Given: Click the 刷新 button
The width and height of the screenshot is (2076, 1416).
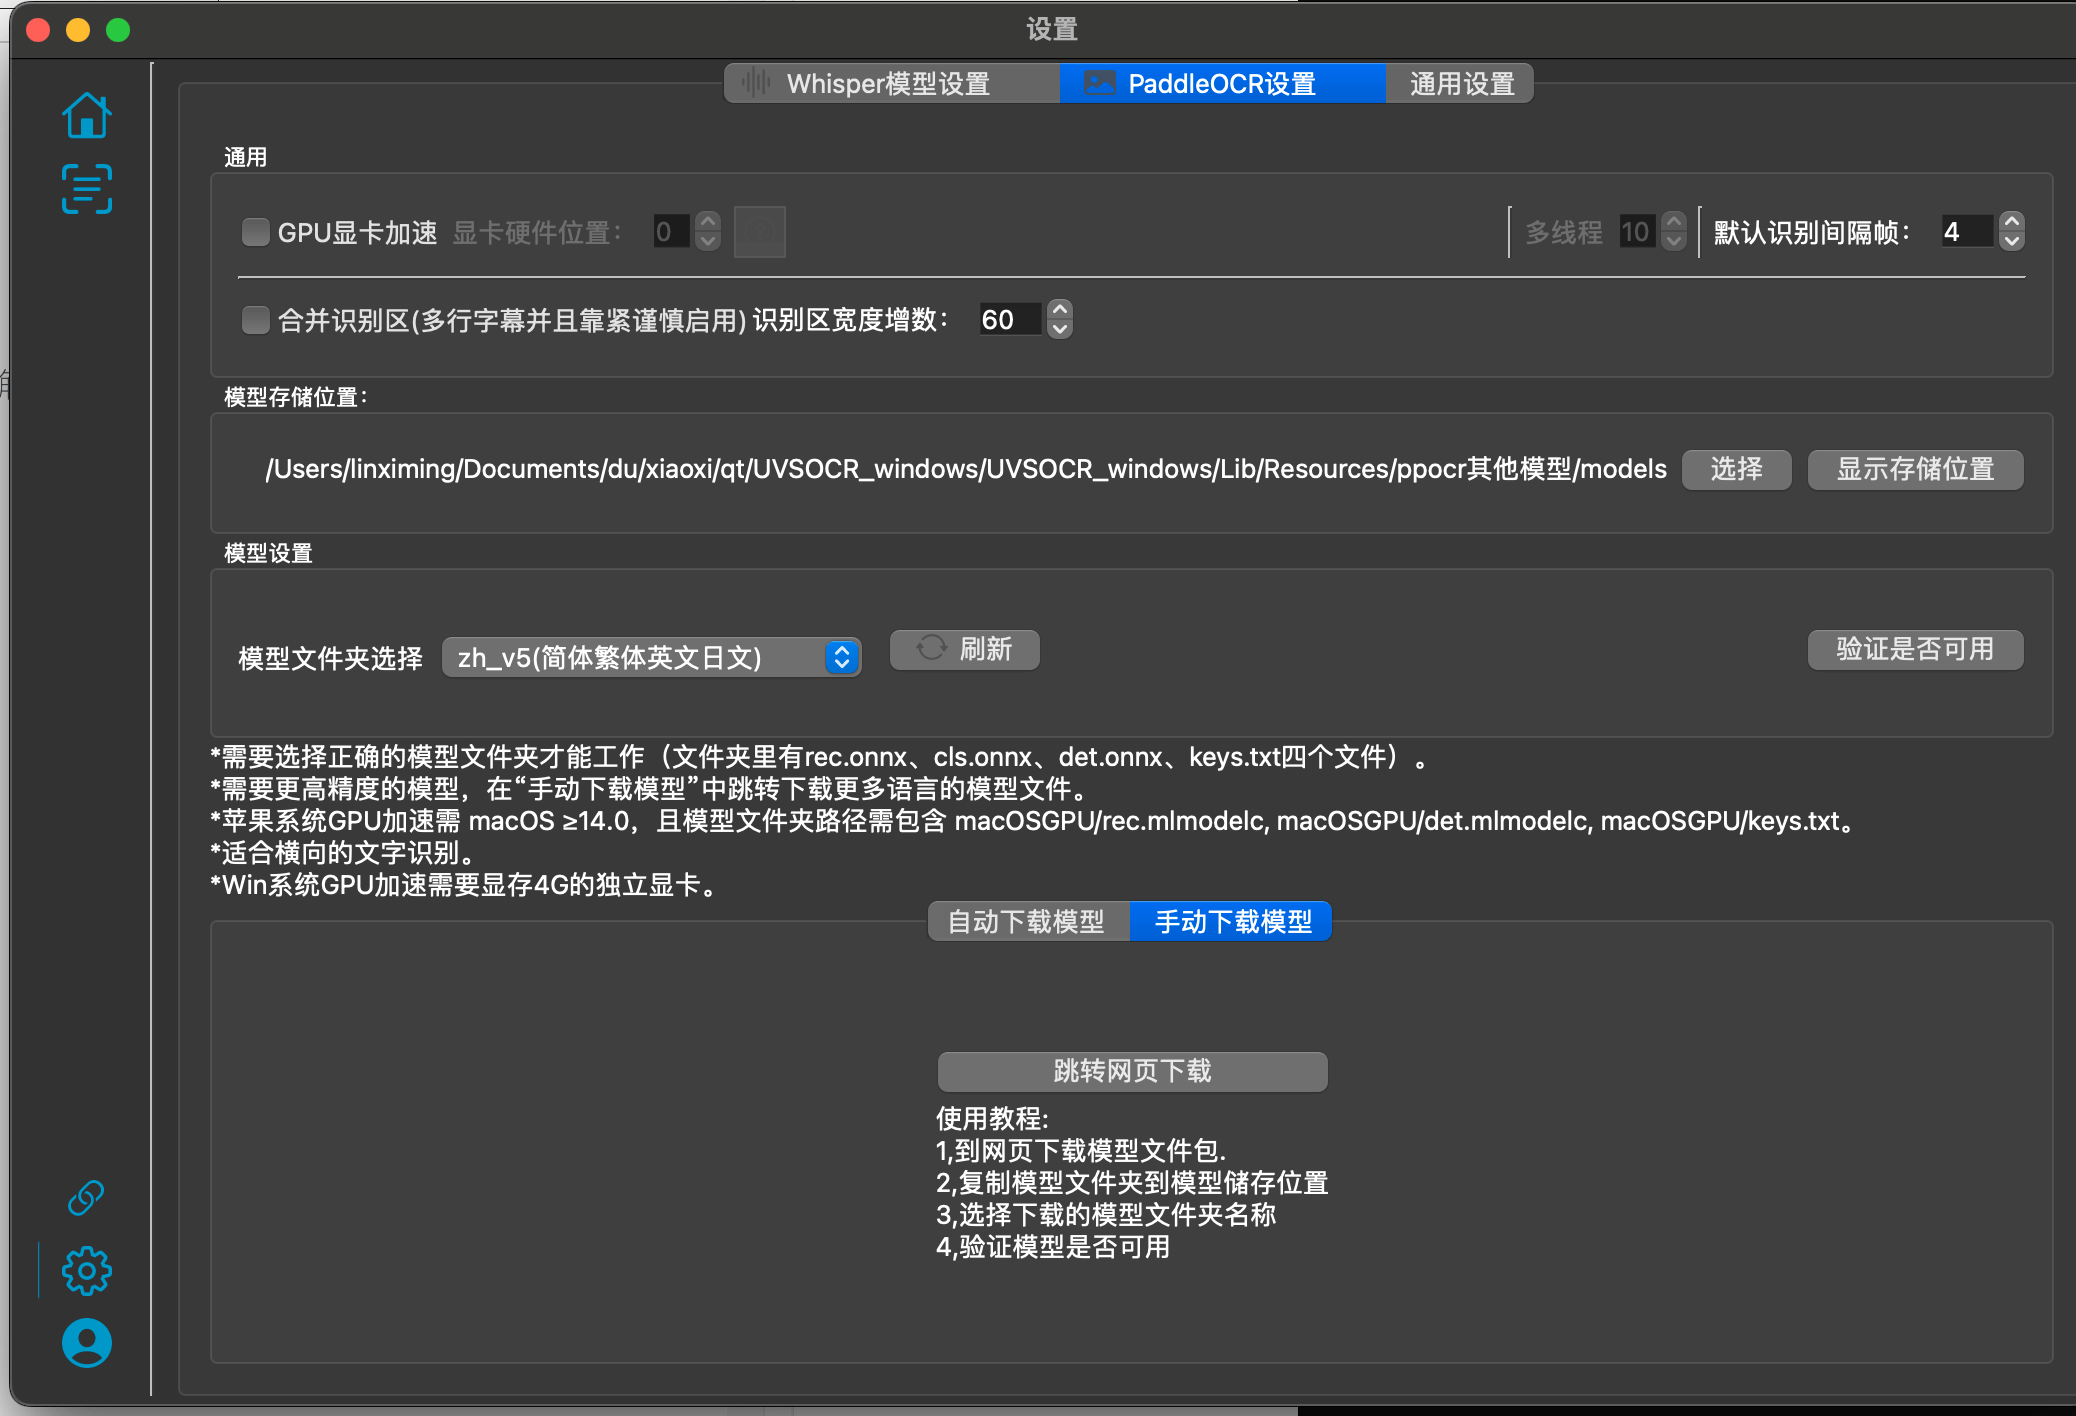Looking at the screenshot, I should tap(965, 649).
